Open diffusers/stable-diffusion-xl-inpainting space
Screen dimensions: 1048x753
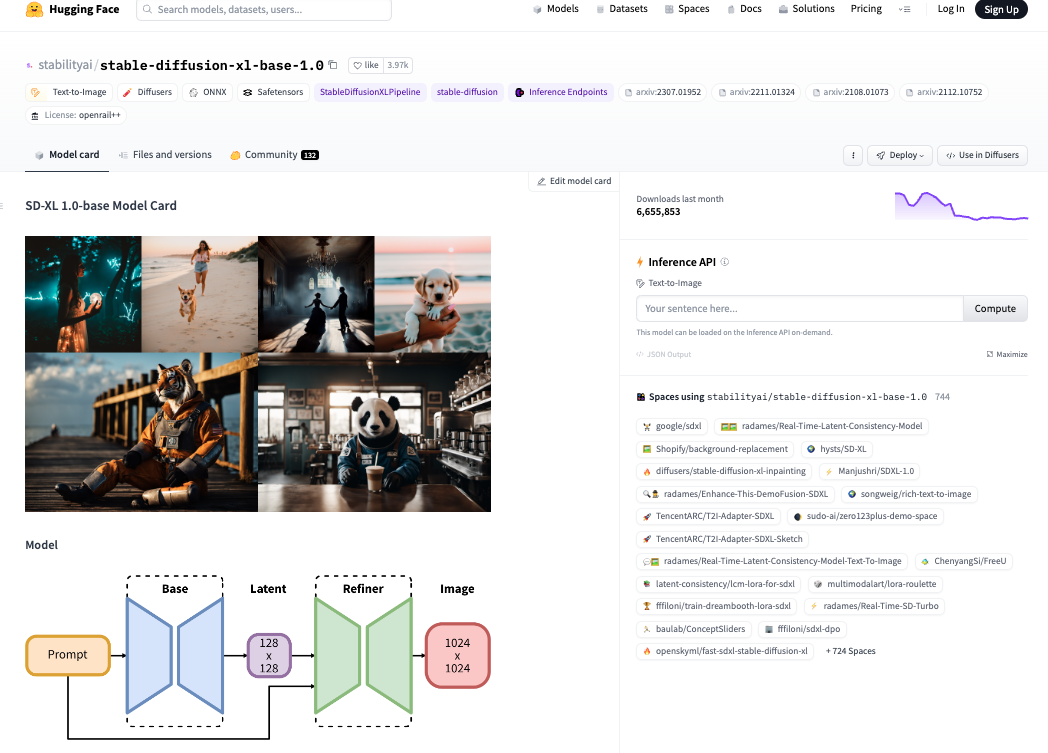pos(724,471)
